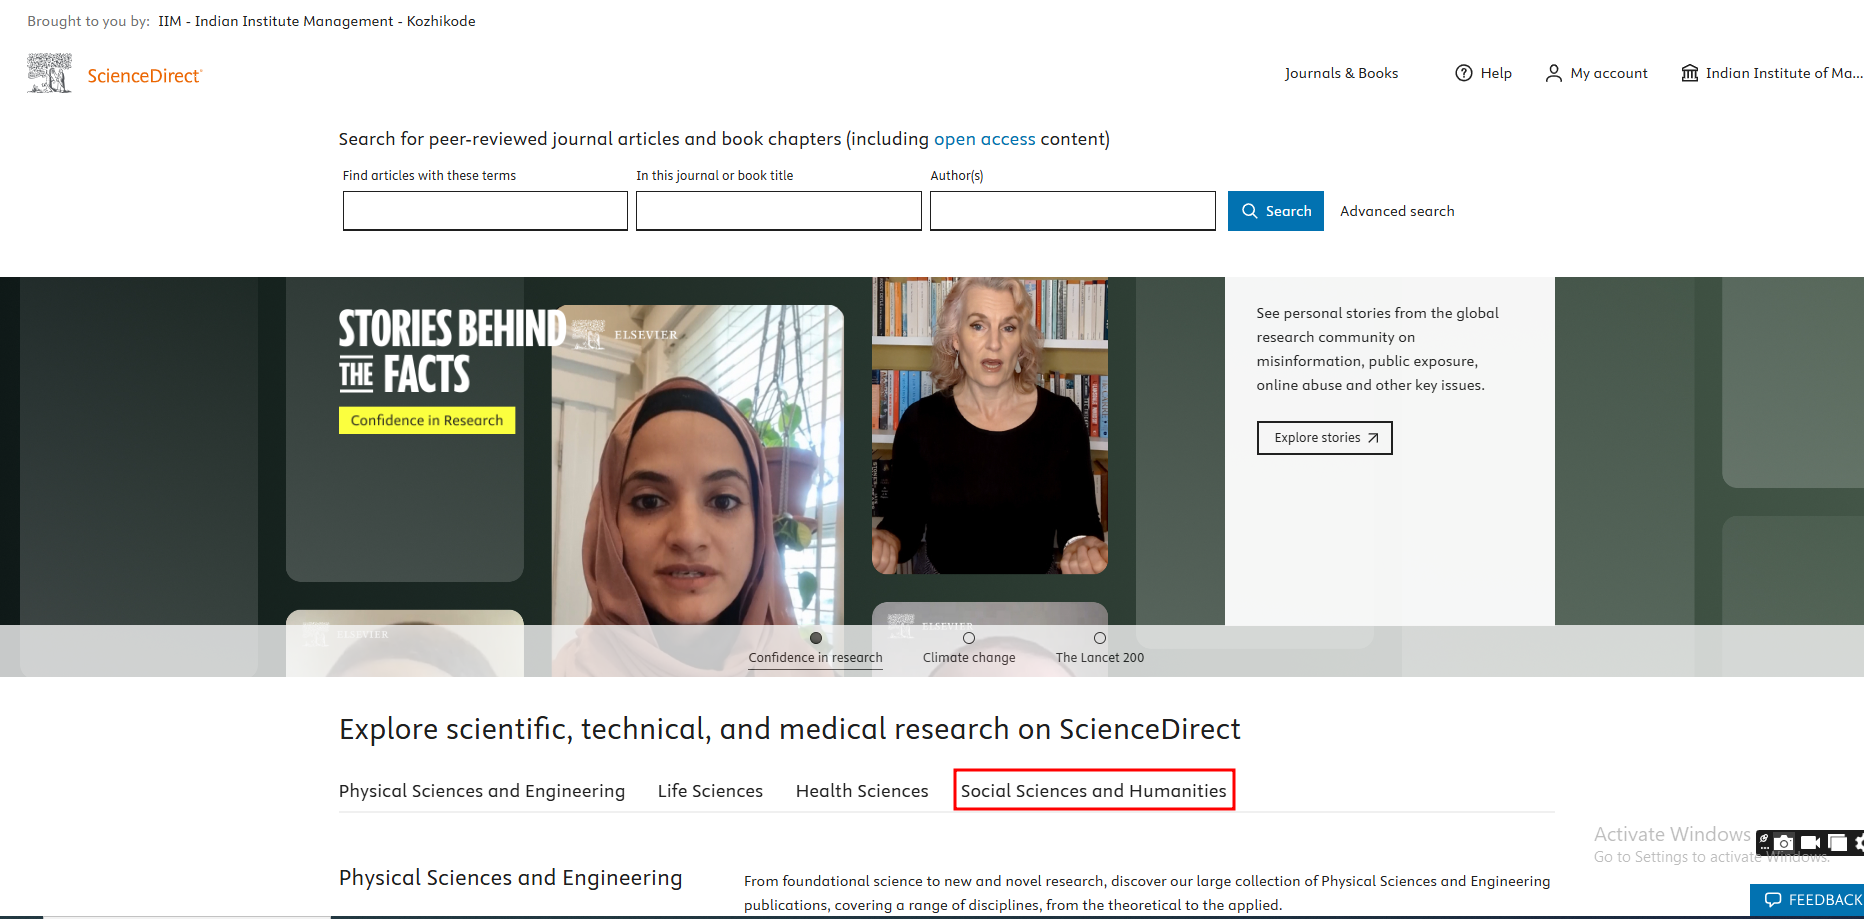Follow the open access link
1864x919 pixels.
point(984,139)
